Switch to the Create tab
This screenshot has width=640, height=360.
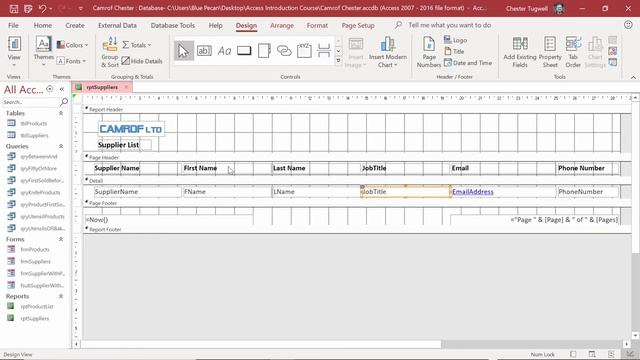pos(75,25)
